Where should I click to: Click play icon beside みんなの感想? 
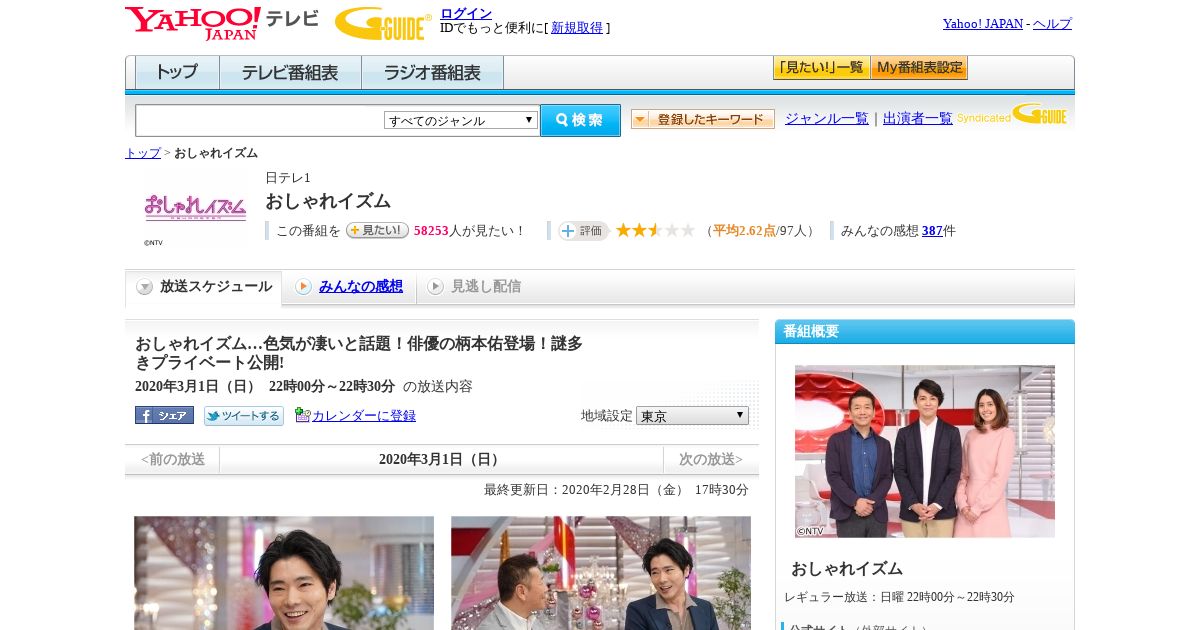(303, 287)
